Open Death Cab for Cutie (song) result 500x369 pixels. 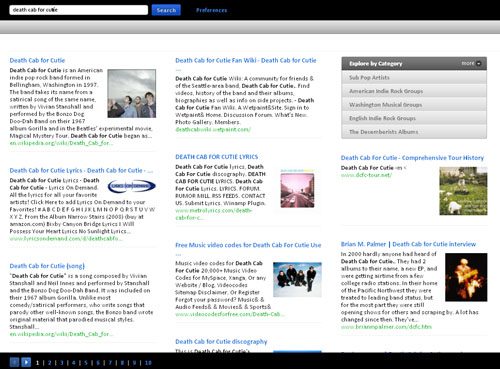[x=47, y=266]
